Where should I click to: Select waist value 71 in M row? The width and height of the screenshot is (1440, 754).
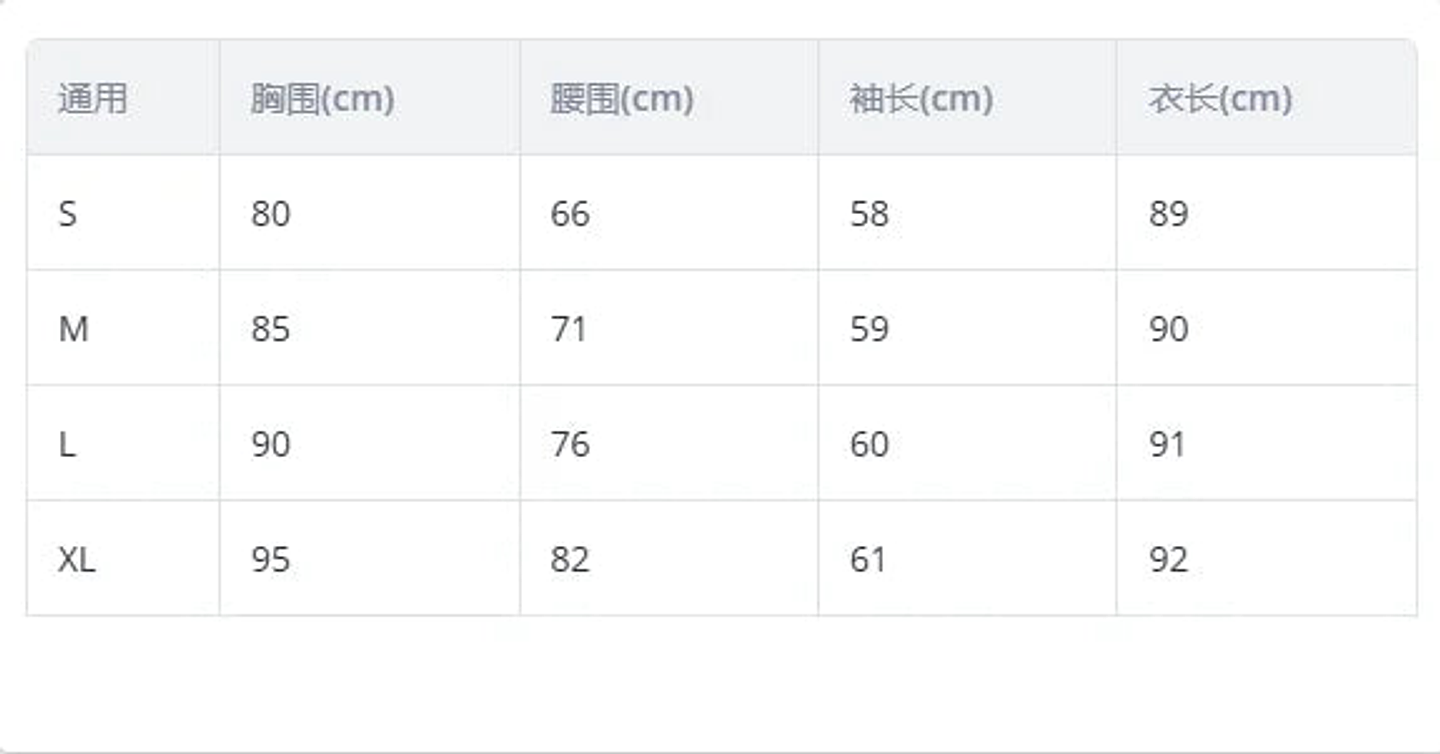[569, 329]
